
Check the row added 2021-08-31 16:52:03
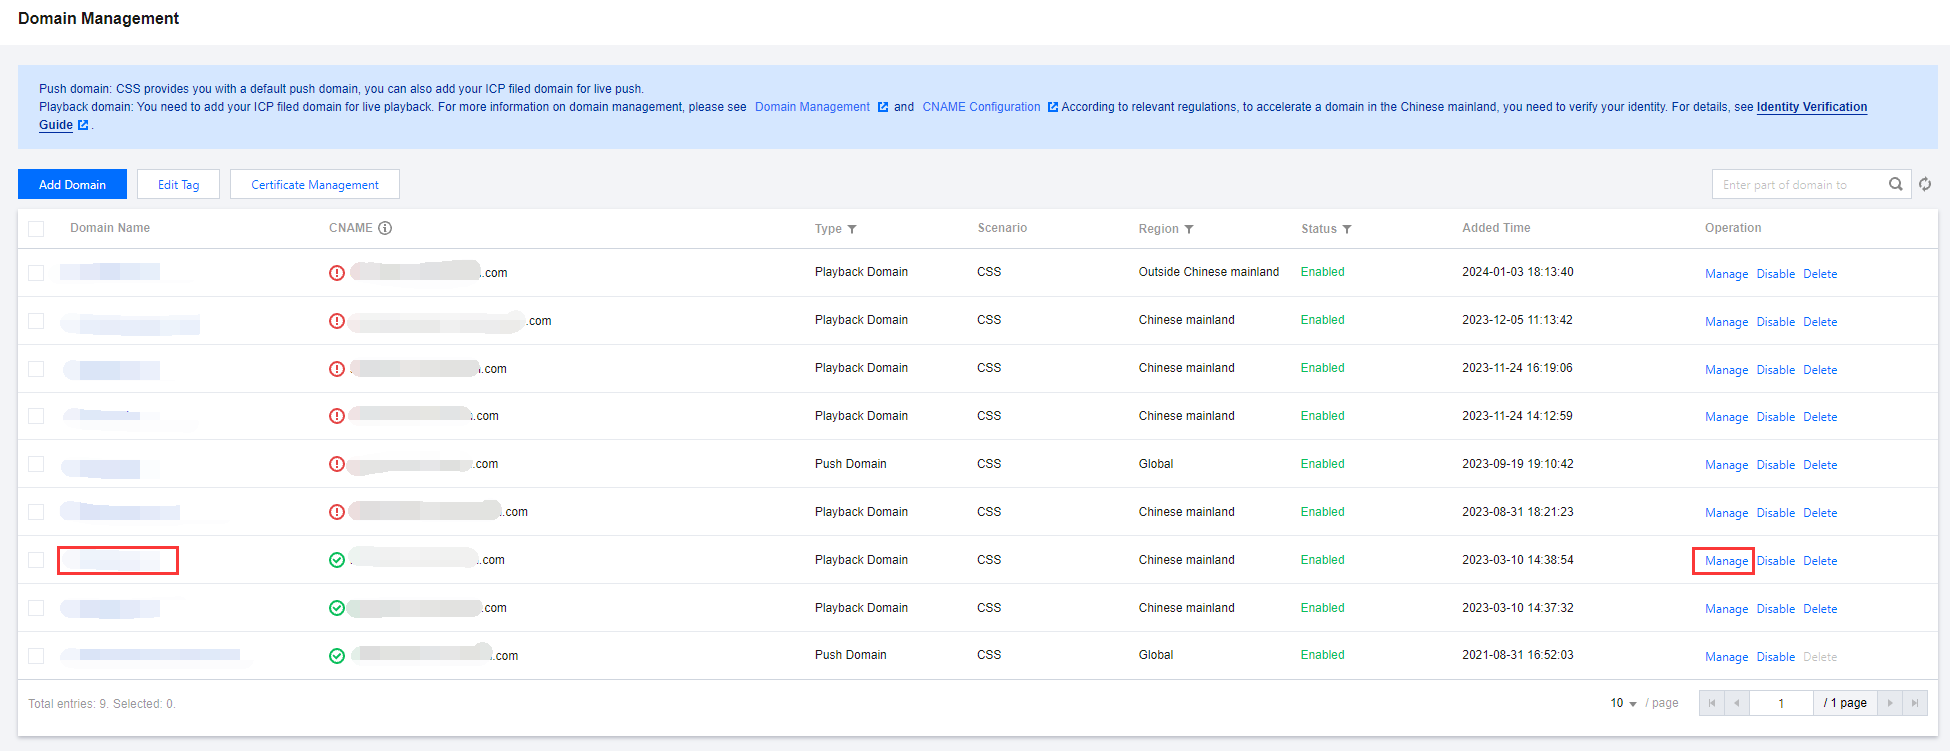36,656
